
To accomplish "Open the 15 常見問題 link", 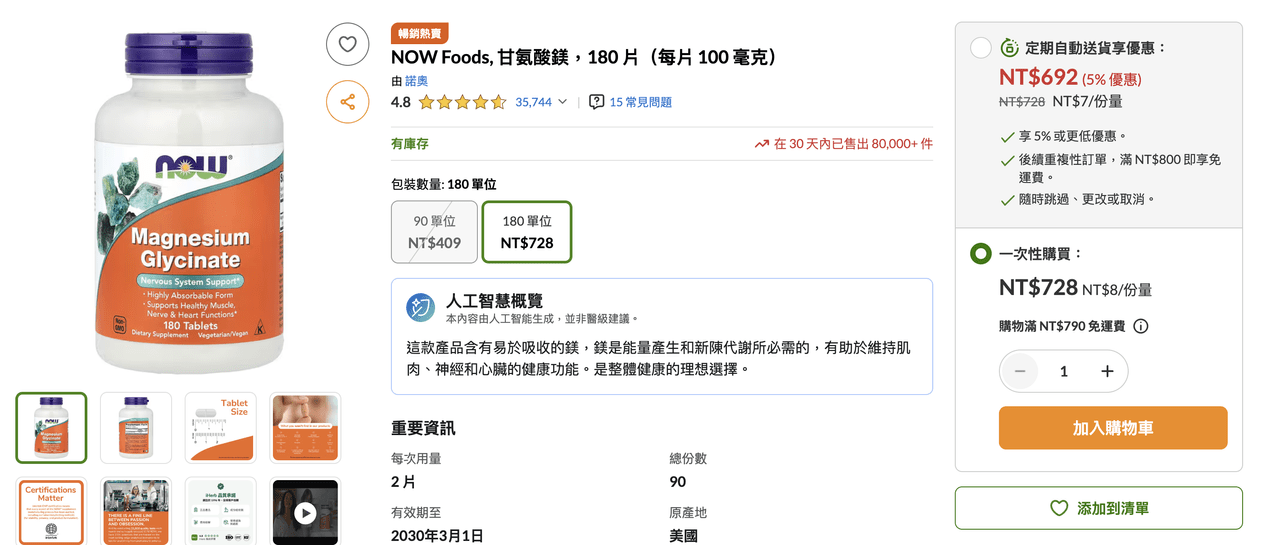I will click(641, 102).
